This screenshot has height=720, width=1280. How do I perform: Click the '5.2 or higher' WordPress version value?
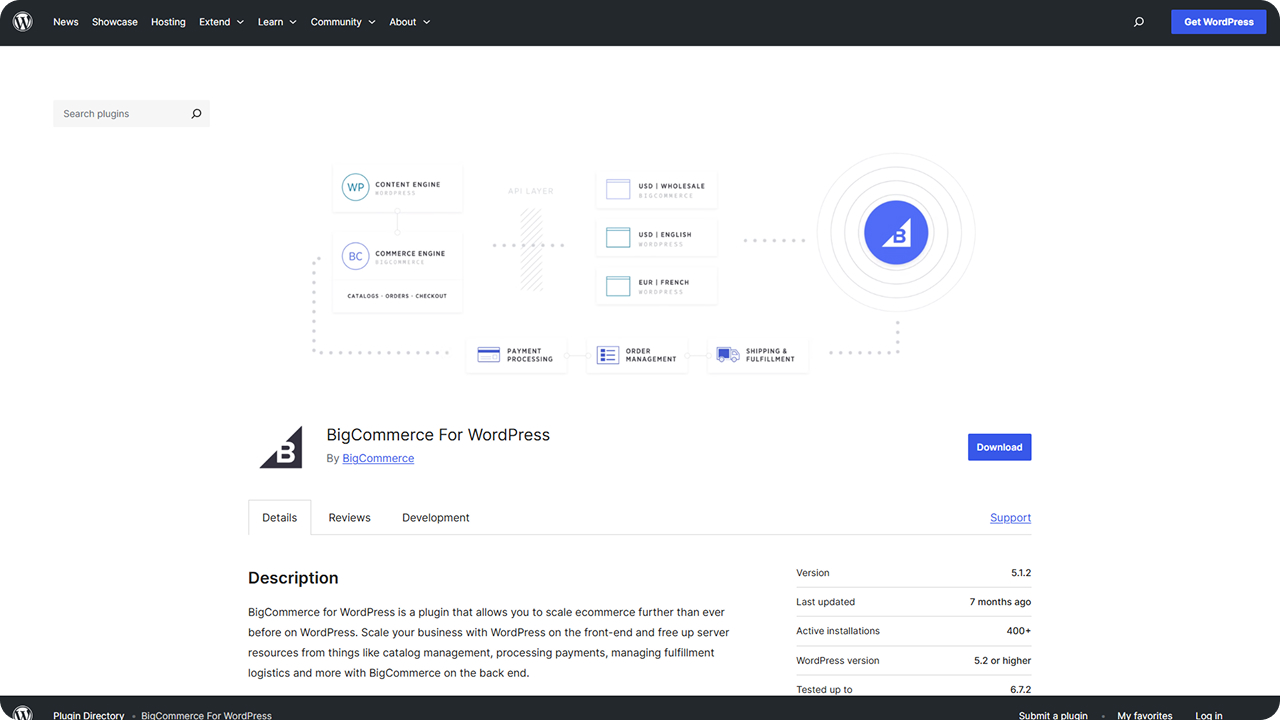tap(1002, 660)
